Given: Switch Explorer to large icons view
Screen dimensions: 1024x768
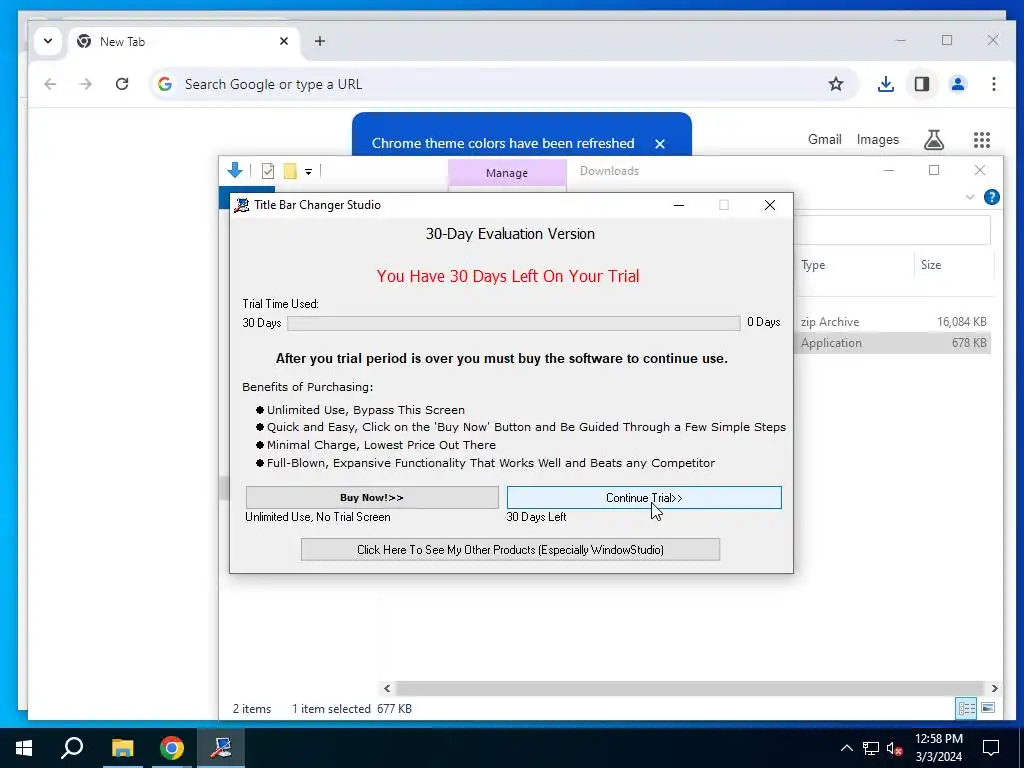Looking at the screenshot, I should pos(988,709).
